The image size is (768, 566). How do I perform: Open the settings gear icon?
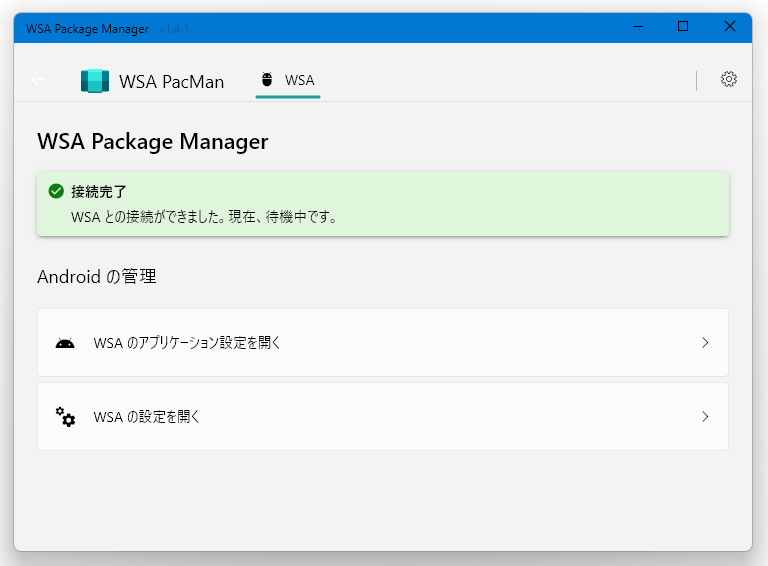tap(729, 79)
